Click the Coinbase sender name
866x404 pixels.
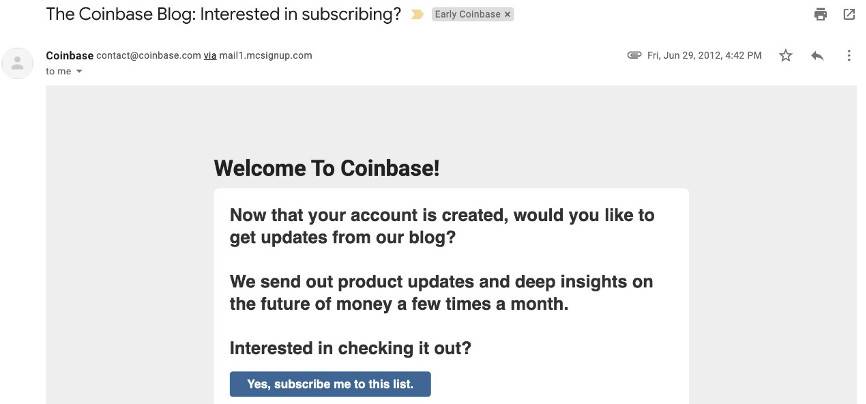(x=69, y=55)
